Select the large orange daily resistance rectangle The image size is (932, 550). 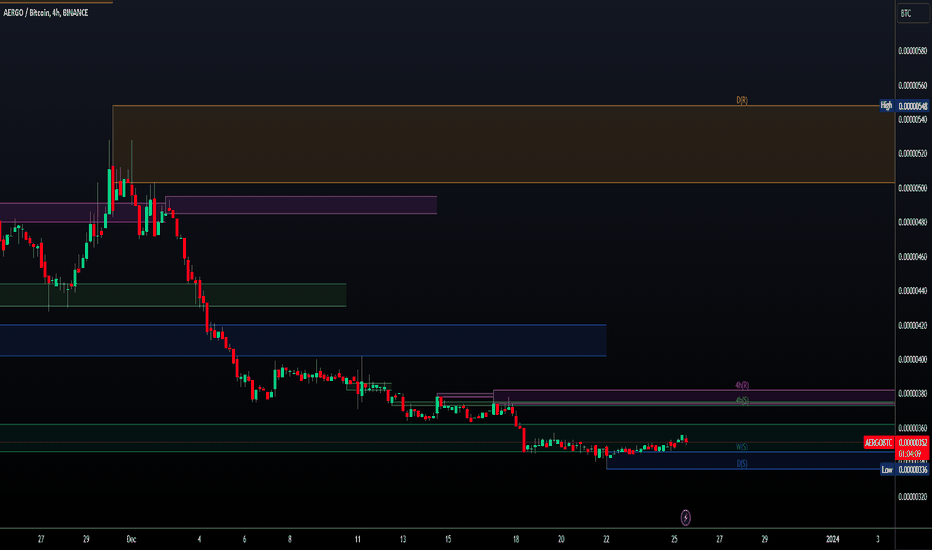tap(503, 144)
